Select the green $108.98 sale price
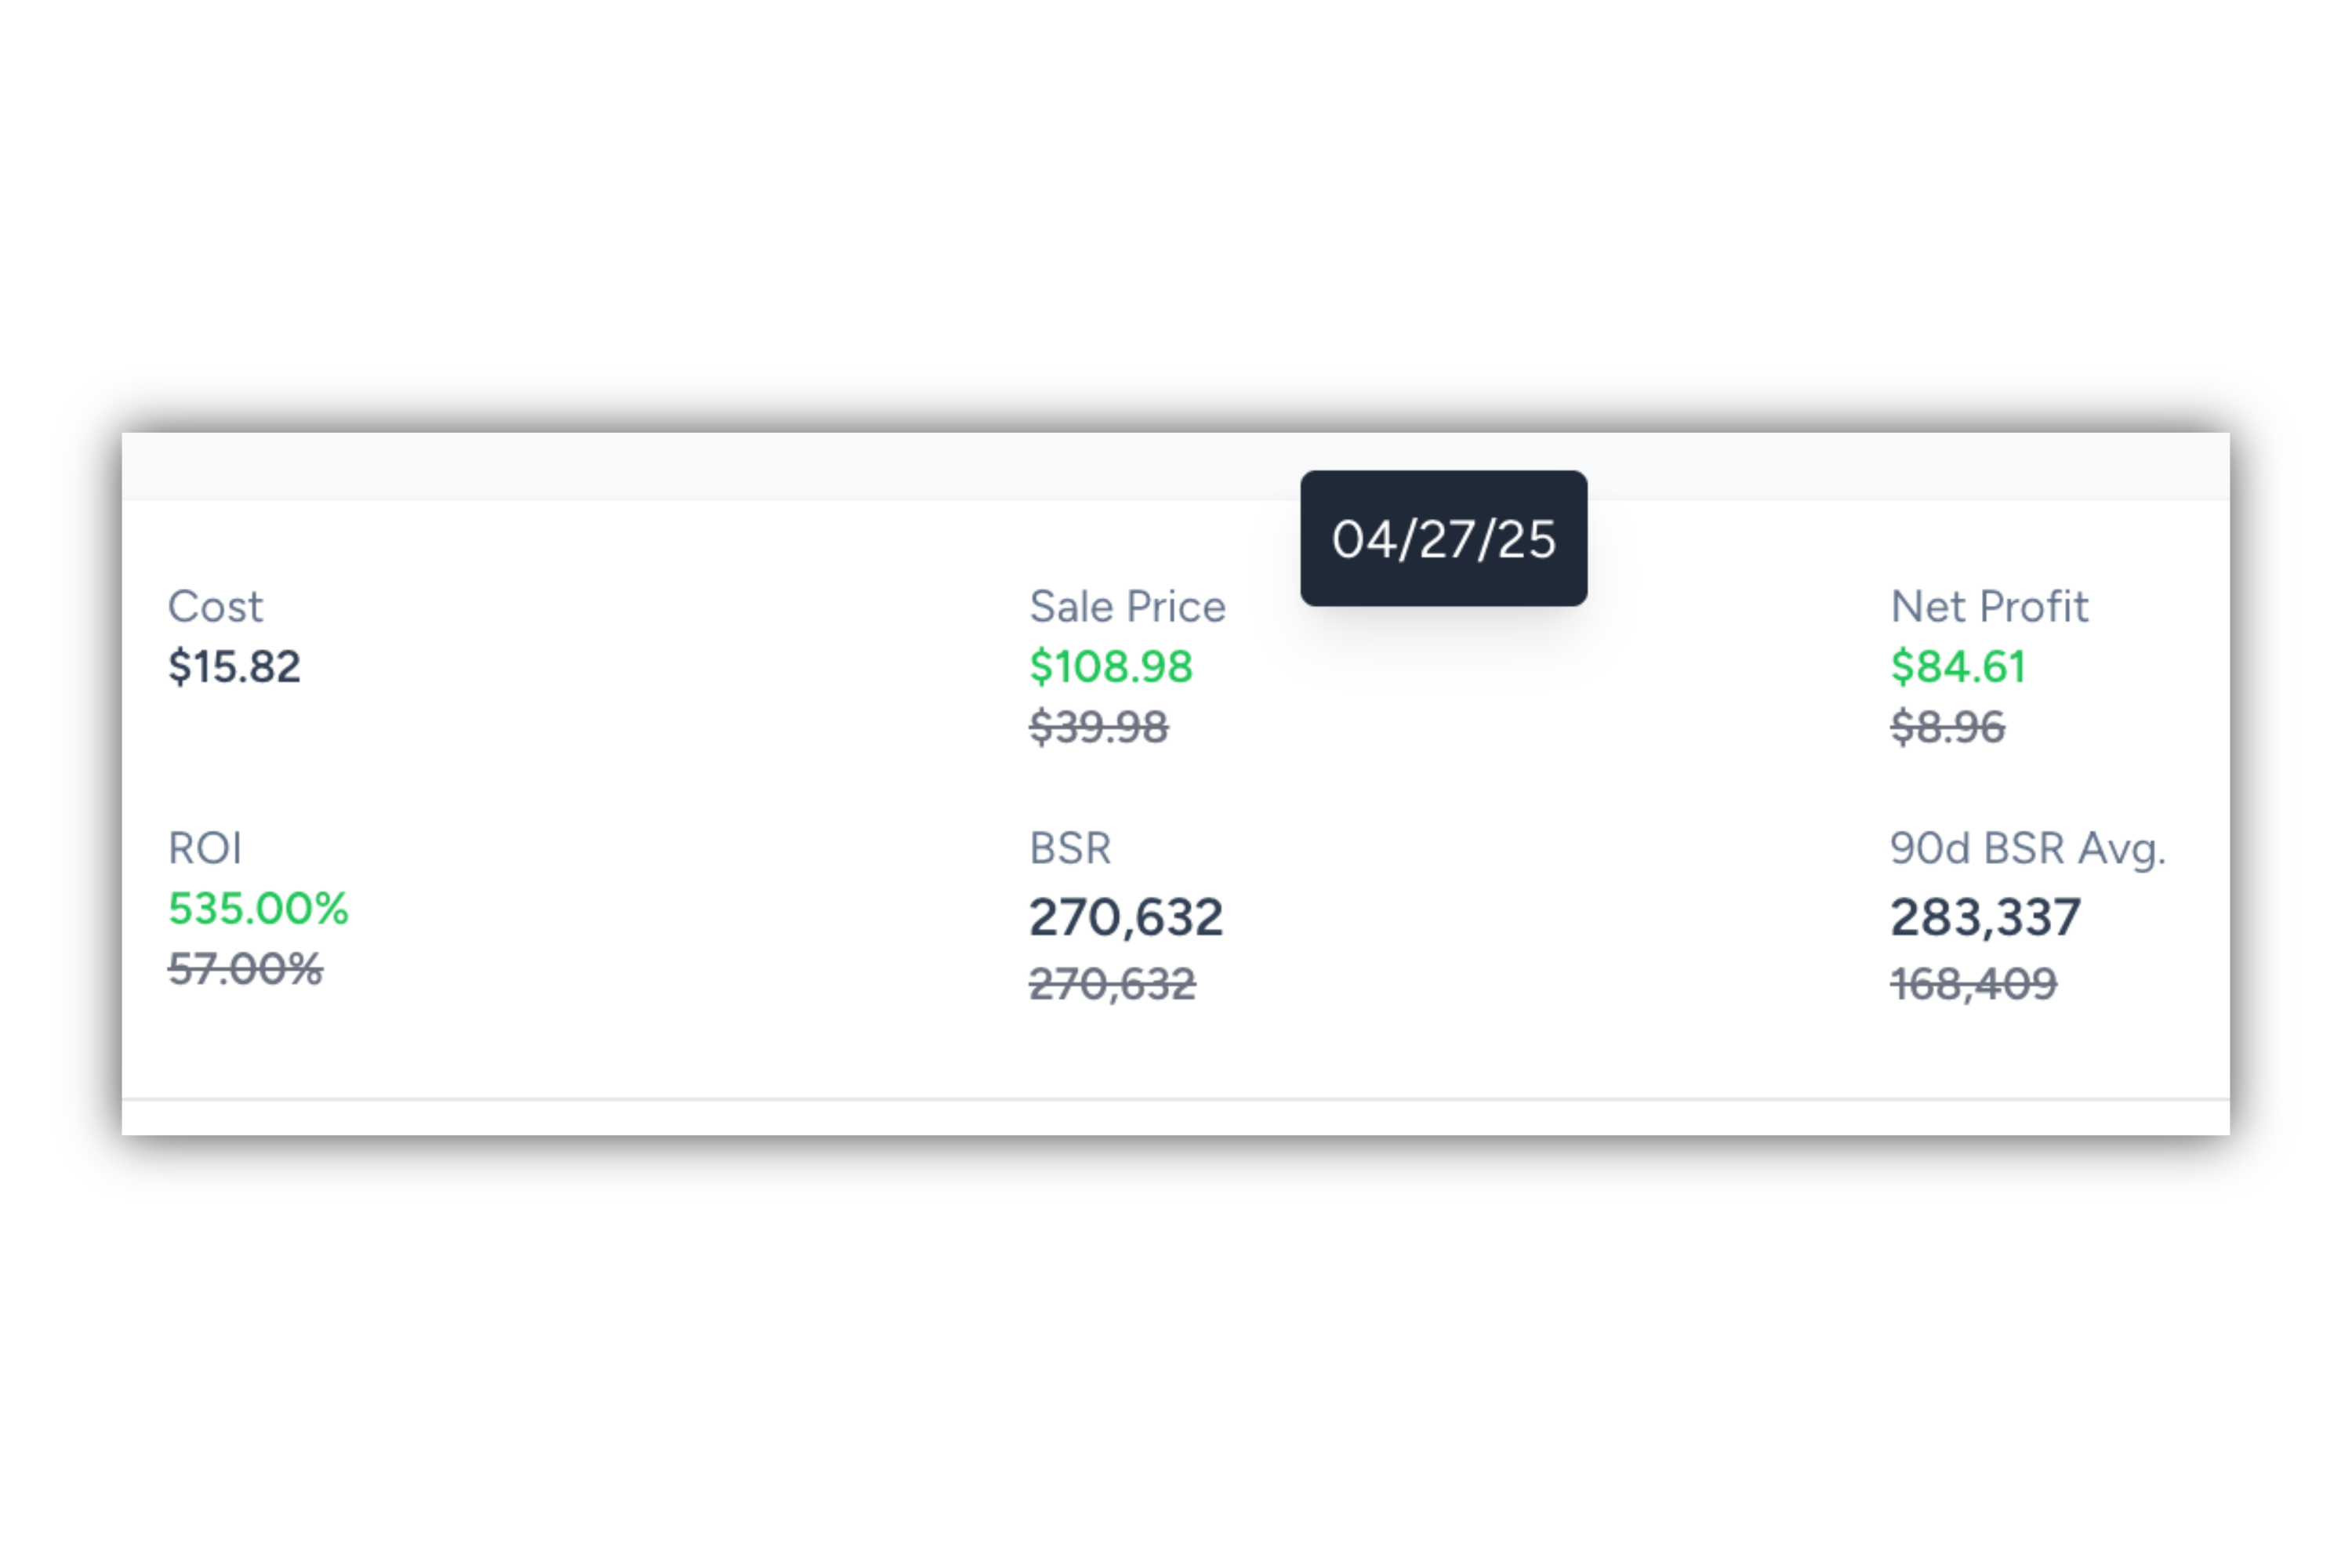Image resolution: width=2352 pixels, height=1568 pixels. point(1111,667)
